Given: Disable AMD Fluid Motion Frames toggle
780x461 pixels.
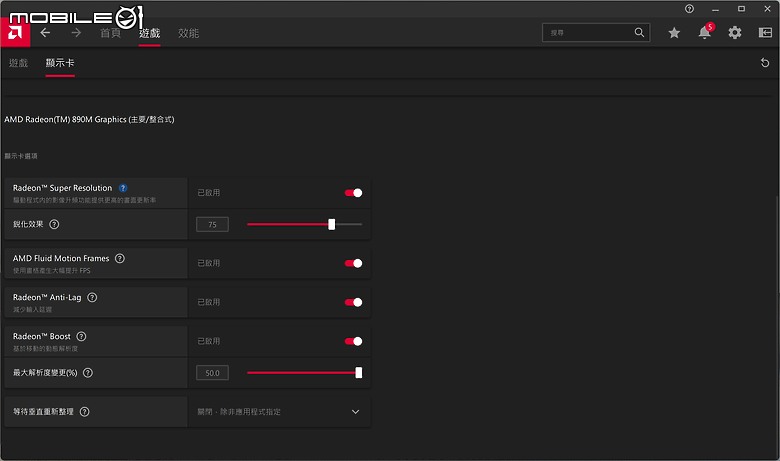Looking at the screenshot, I should pos(353,263).
